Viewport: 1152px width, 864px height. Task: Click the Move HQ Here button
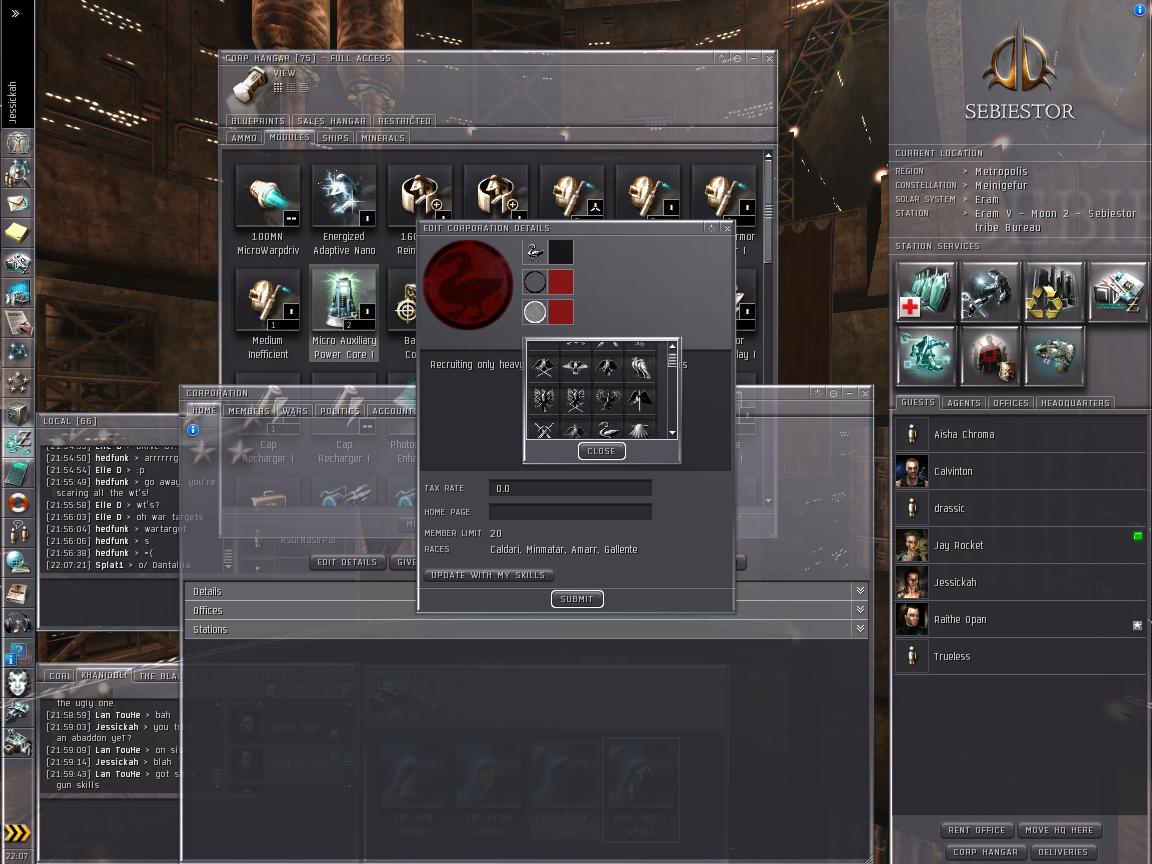tap(1059, 830)
